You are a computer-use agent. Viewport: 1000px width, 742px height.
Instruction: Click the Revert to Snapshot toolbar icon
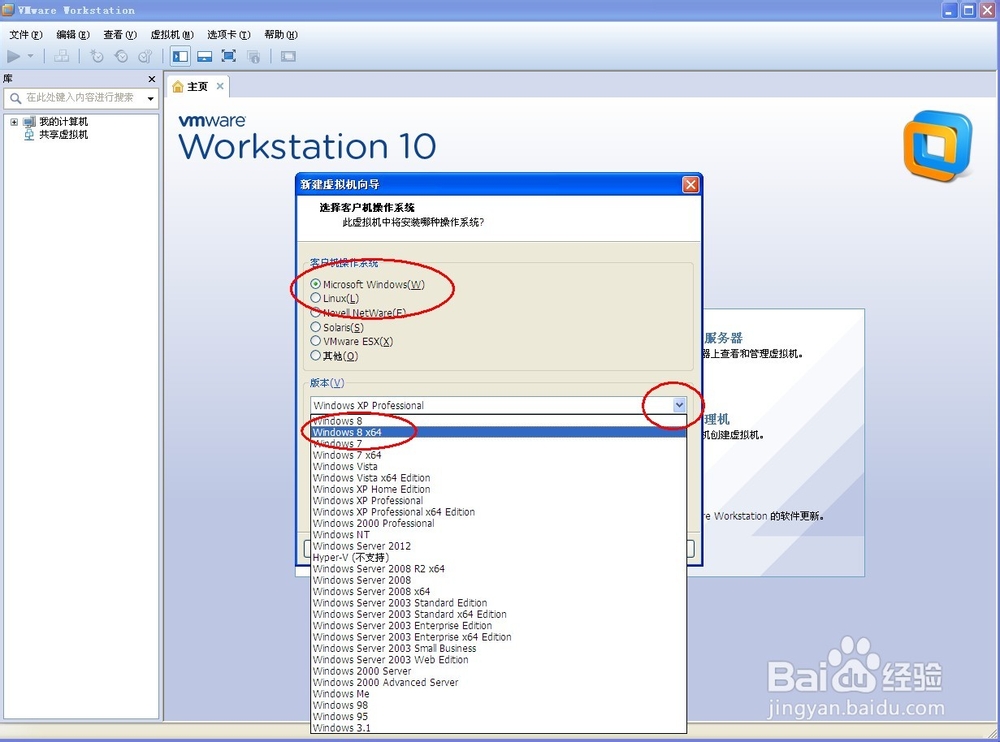pos(121,56)
